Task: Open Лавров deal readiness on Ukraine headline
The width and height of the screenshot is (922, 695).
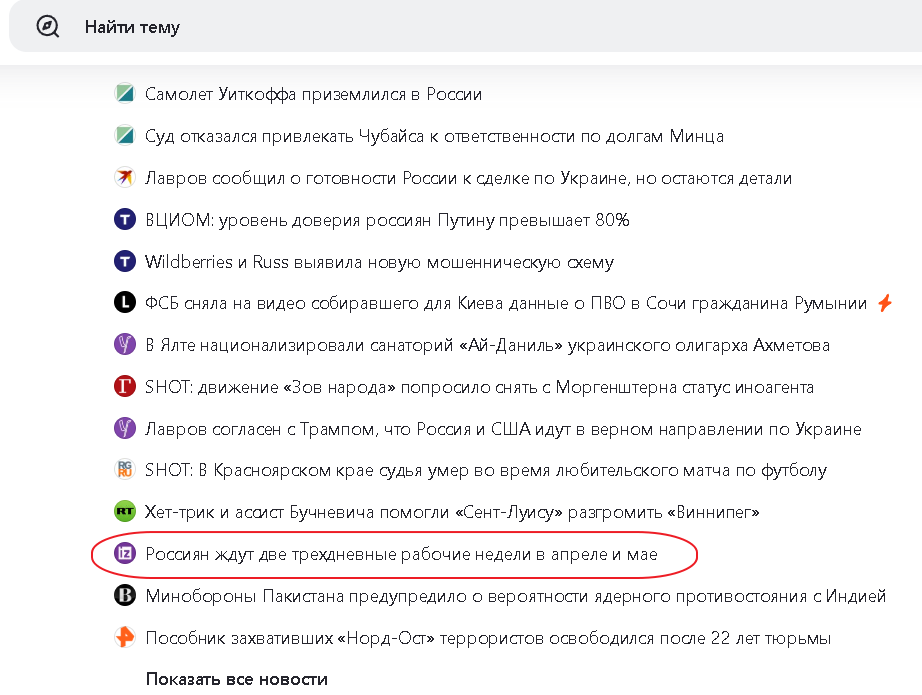Action: pyautogui.click(x=468, y=178)
